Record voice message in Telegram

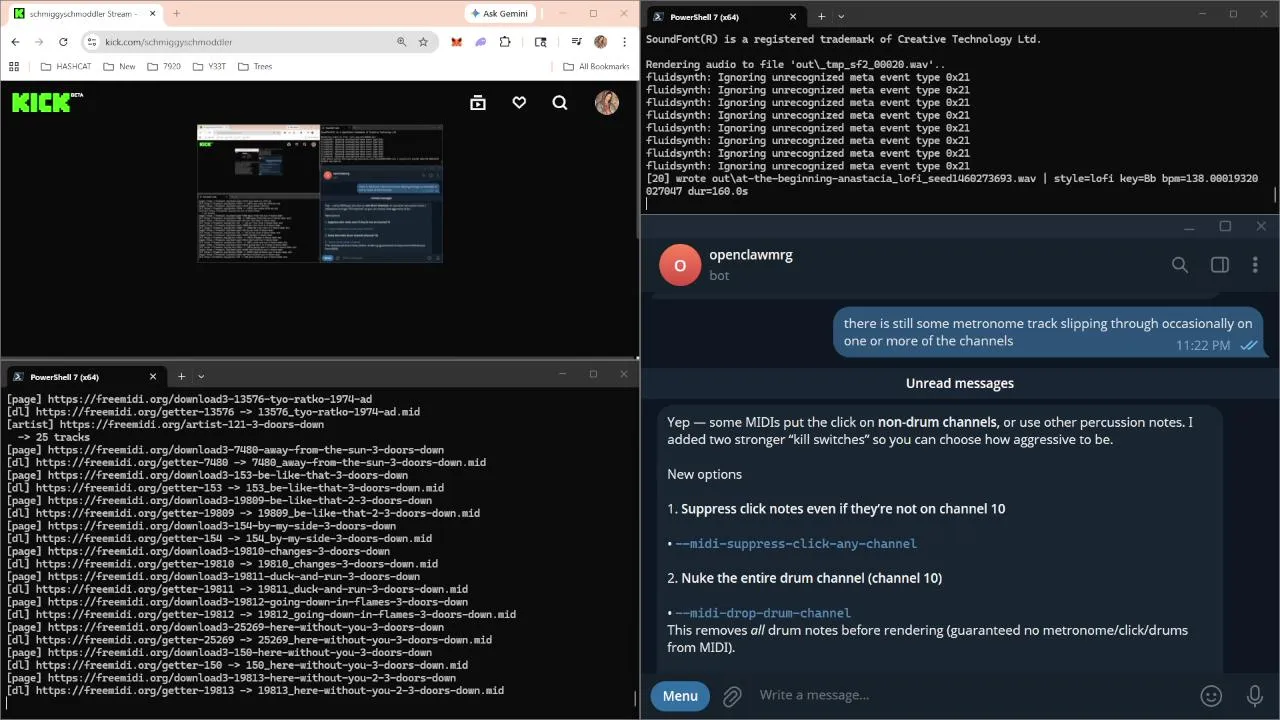1255,696
